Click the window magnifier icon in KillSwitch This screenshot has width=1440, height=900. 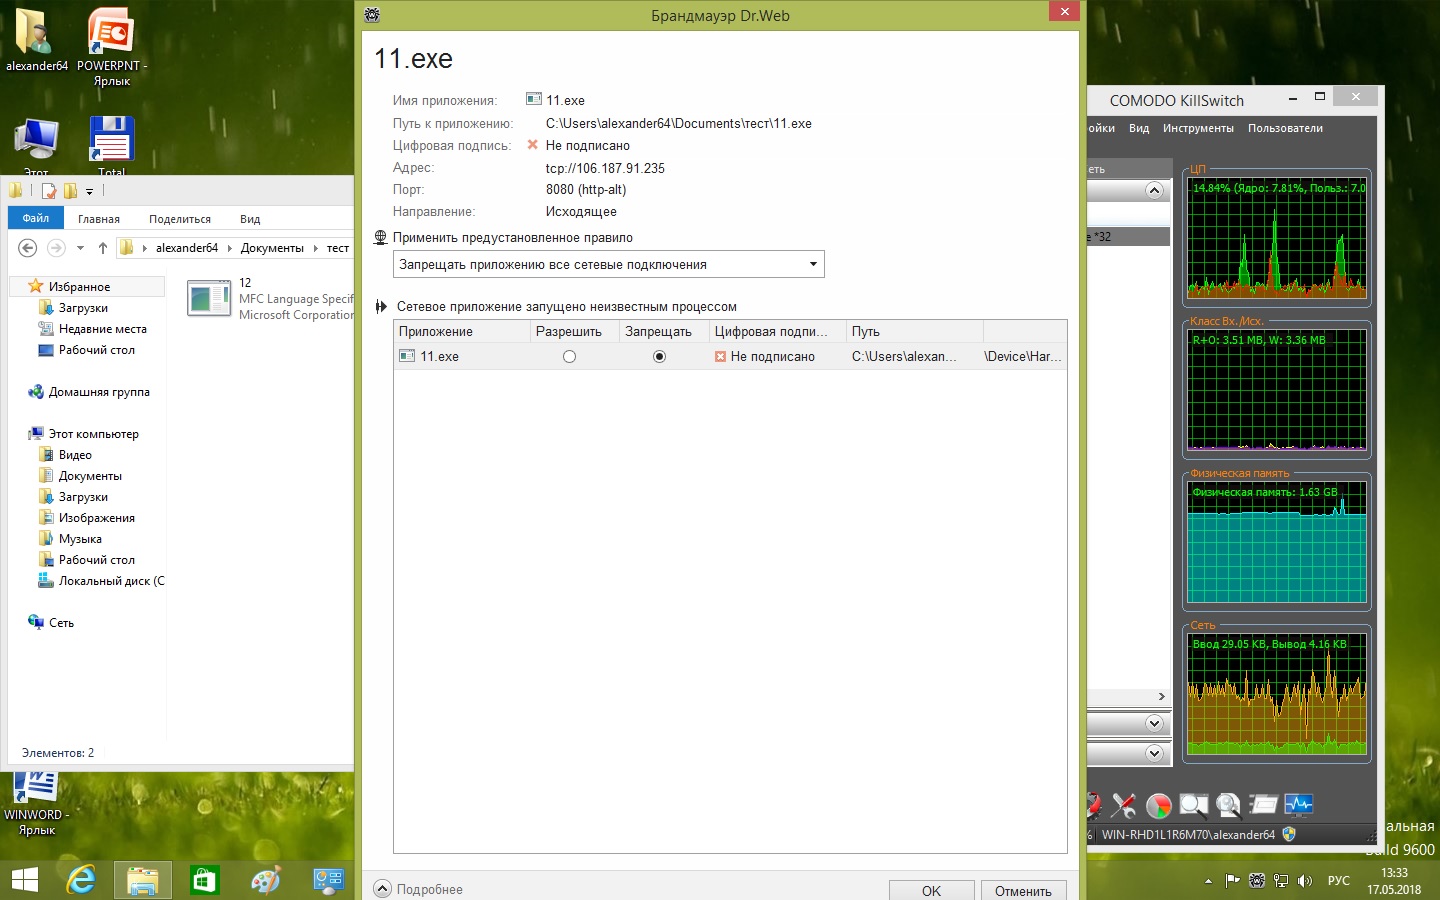(x=1194, y=805)
